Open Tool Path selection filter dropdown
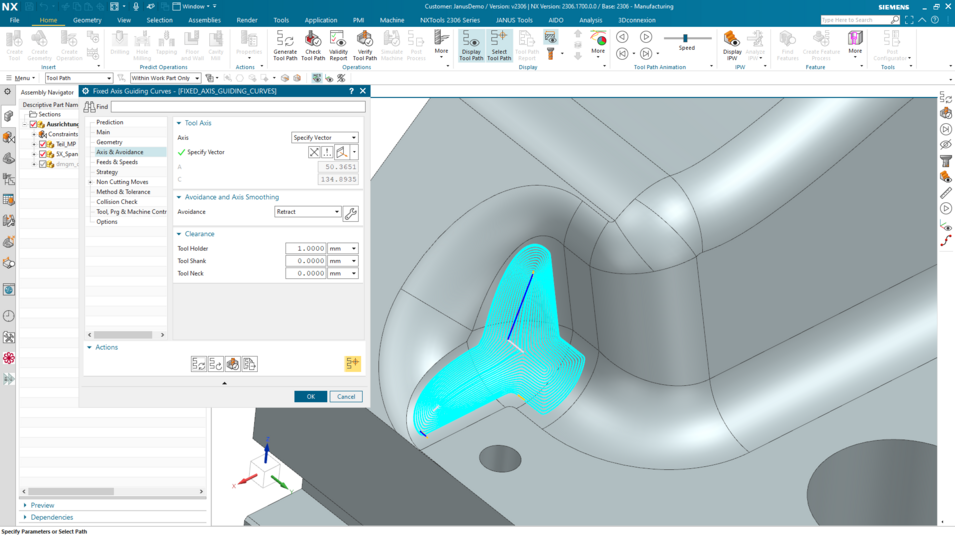This screenshot has height=537, width=955. tap(79, 78)
